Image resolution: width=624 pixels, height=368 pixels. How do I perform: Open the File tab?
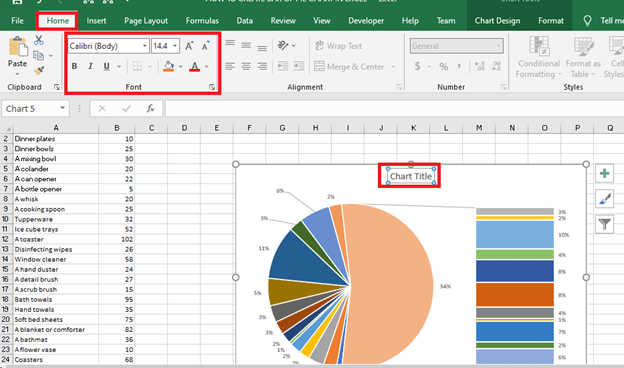point(18,21)
